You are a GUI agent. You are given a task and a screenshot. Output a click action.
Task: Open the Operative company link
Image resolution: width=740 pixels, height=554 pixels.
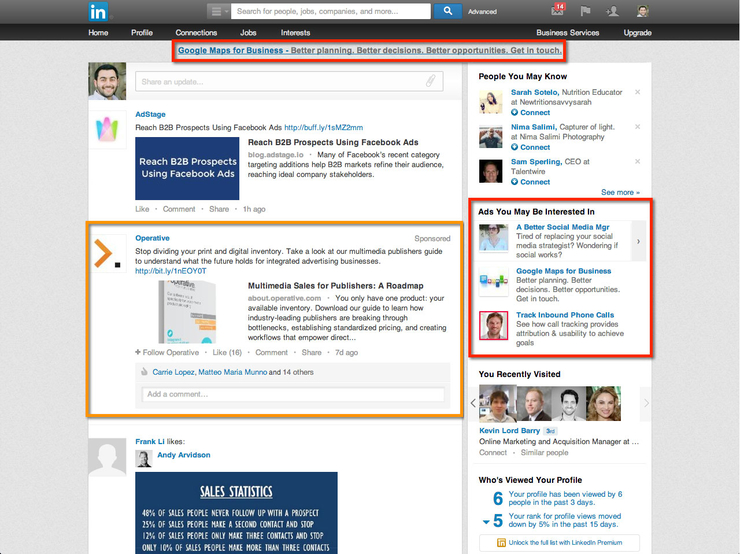(x=152, y=238)
